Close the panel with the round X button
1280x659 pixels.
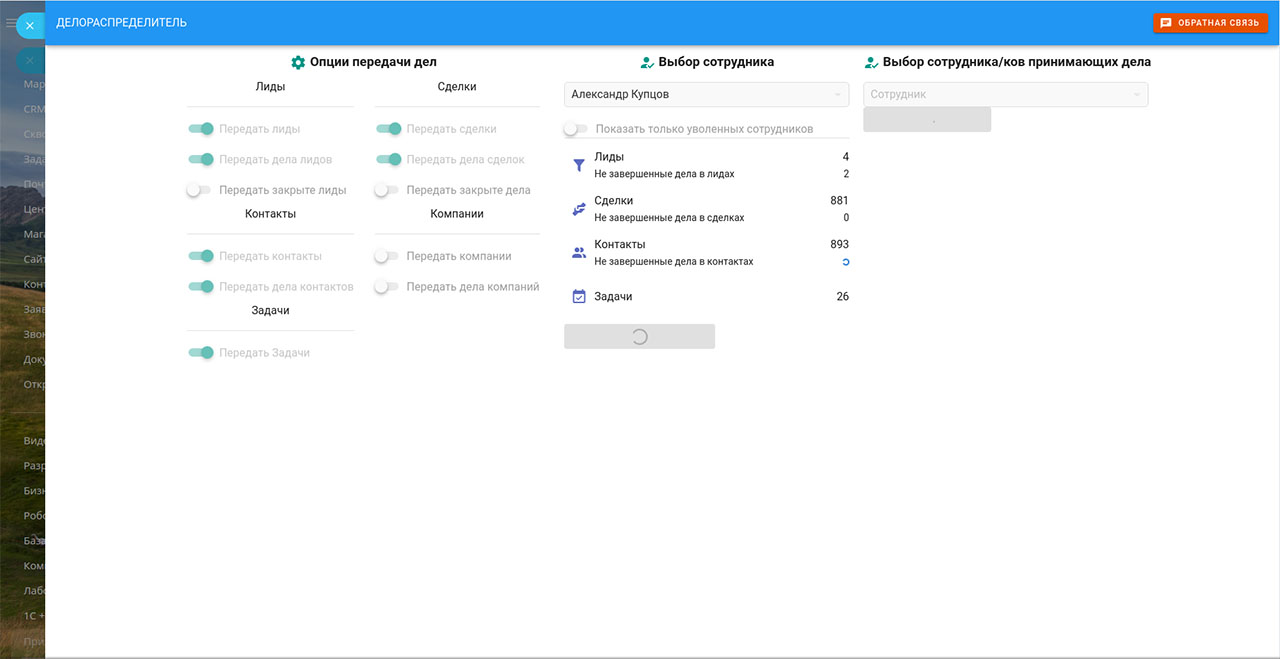30,26
